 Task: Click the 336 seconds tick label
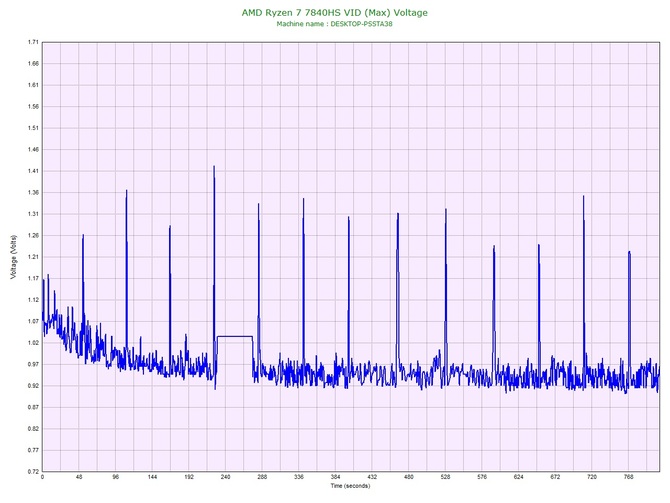coord(299,477)
